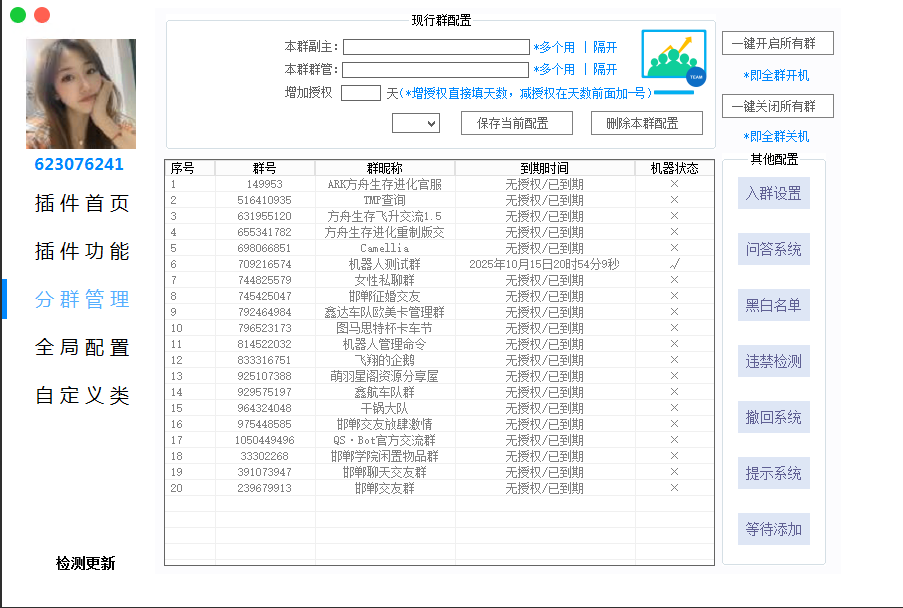Click the red circle window button
The height and width of the screenshot is (608, 903).
tap(42, 15)
